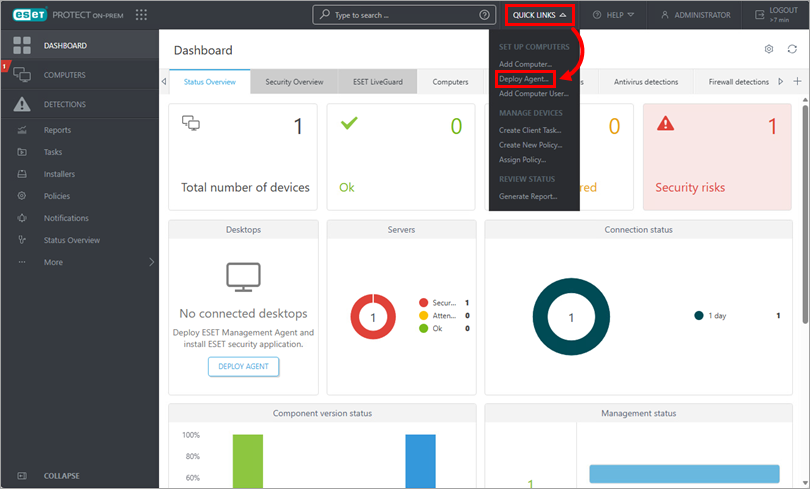Open Detections warning icon in sidebar
Image resolution: width=810 pixels, height=489 pixels.
(x=22, y=105)
